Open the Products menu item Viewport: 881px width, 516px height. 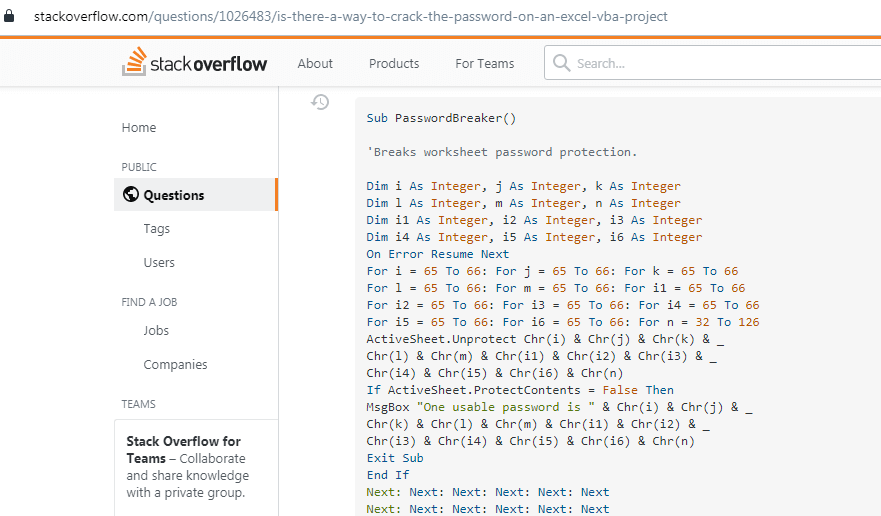click(394, 64)
